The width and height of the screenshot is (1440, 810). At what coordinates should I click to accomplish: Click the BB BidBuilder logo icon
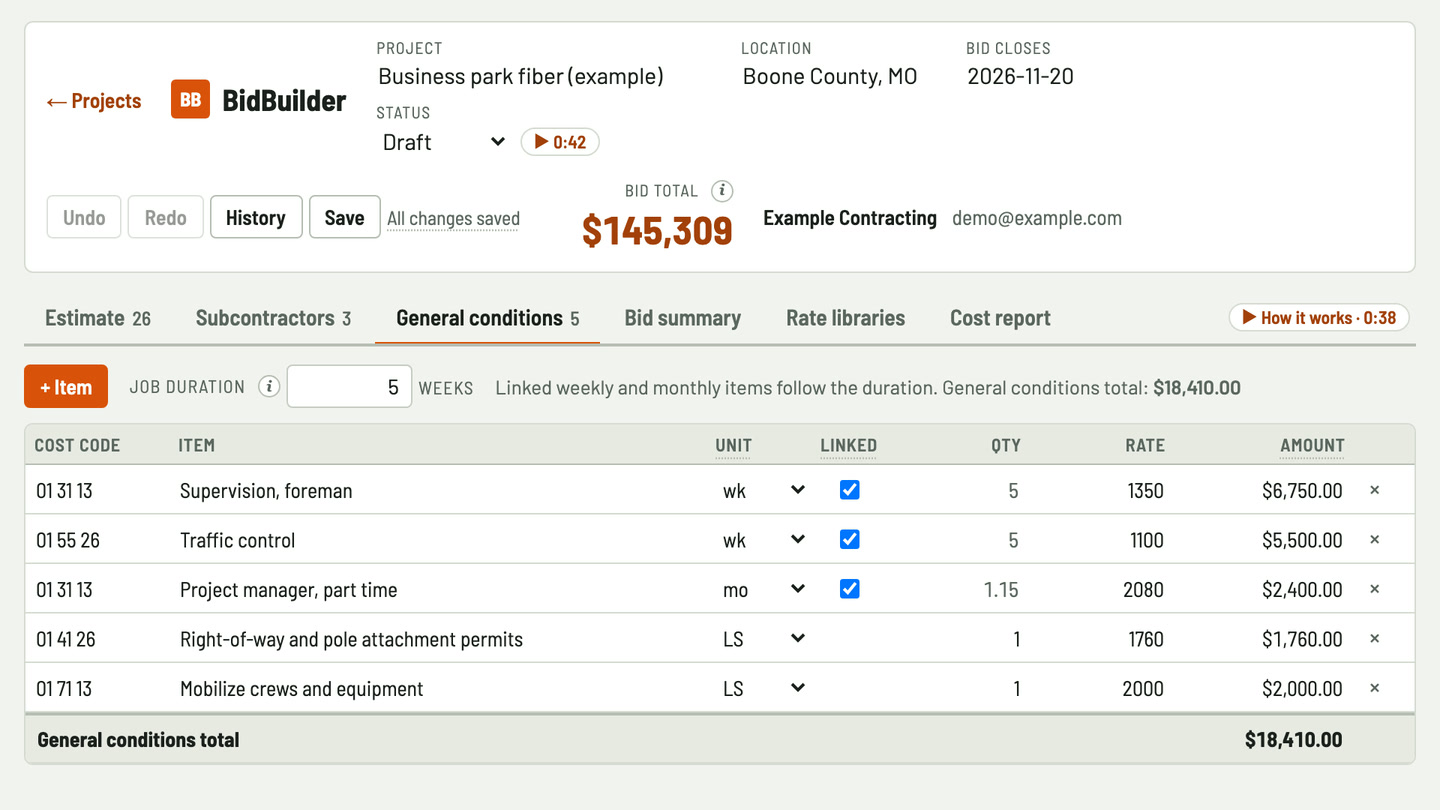pyautogui.click(x=190, y=100)
